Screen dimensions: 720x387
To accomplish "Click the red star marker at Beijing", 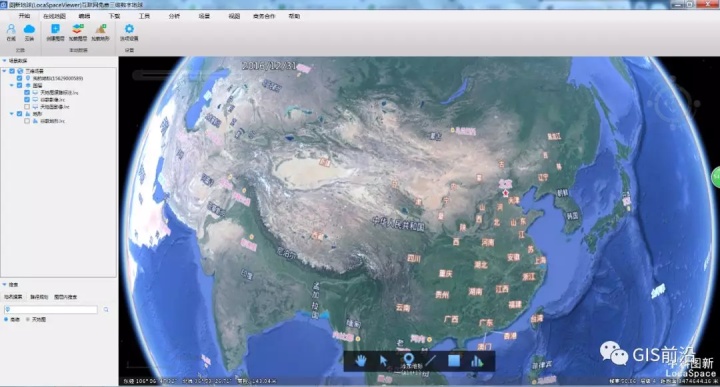I will click(506, 193).
